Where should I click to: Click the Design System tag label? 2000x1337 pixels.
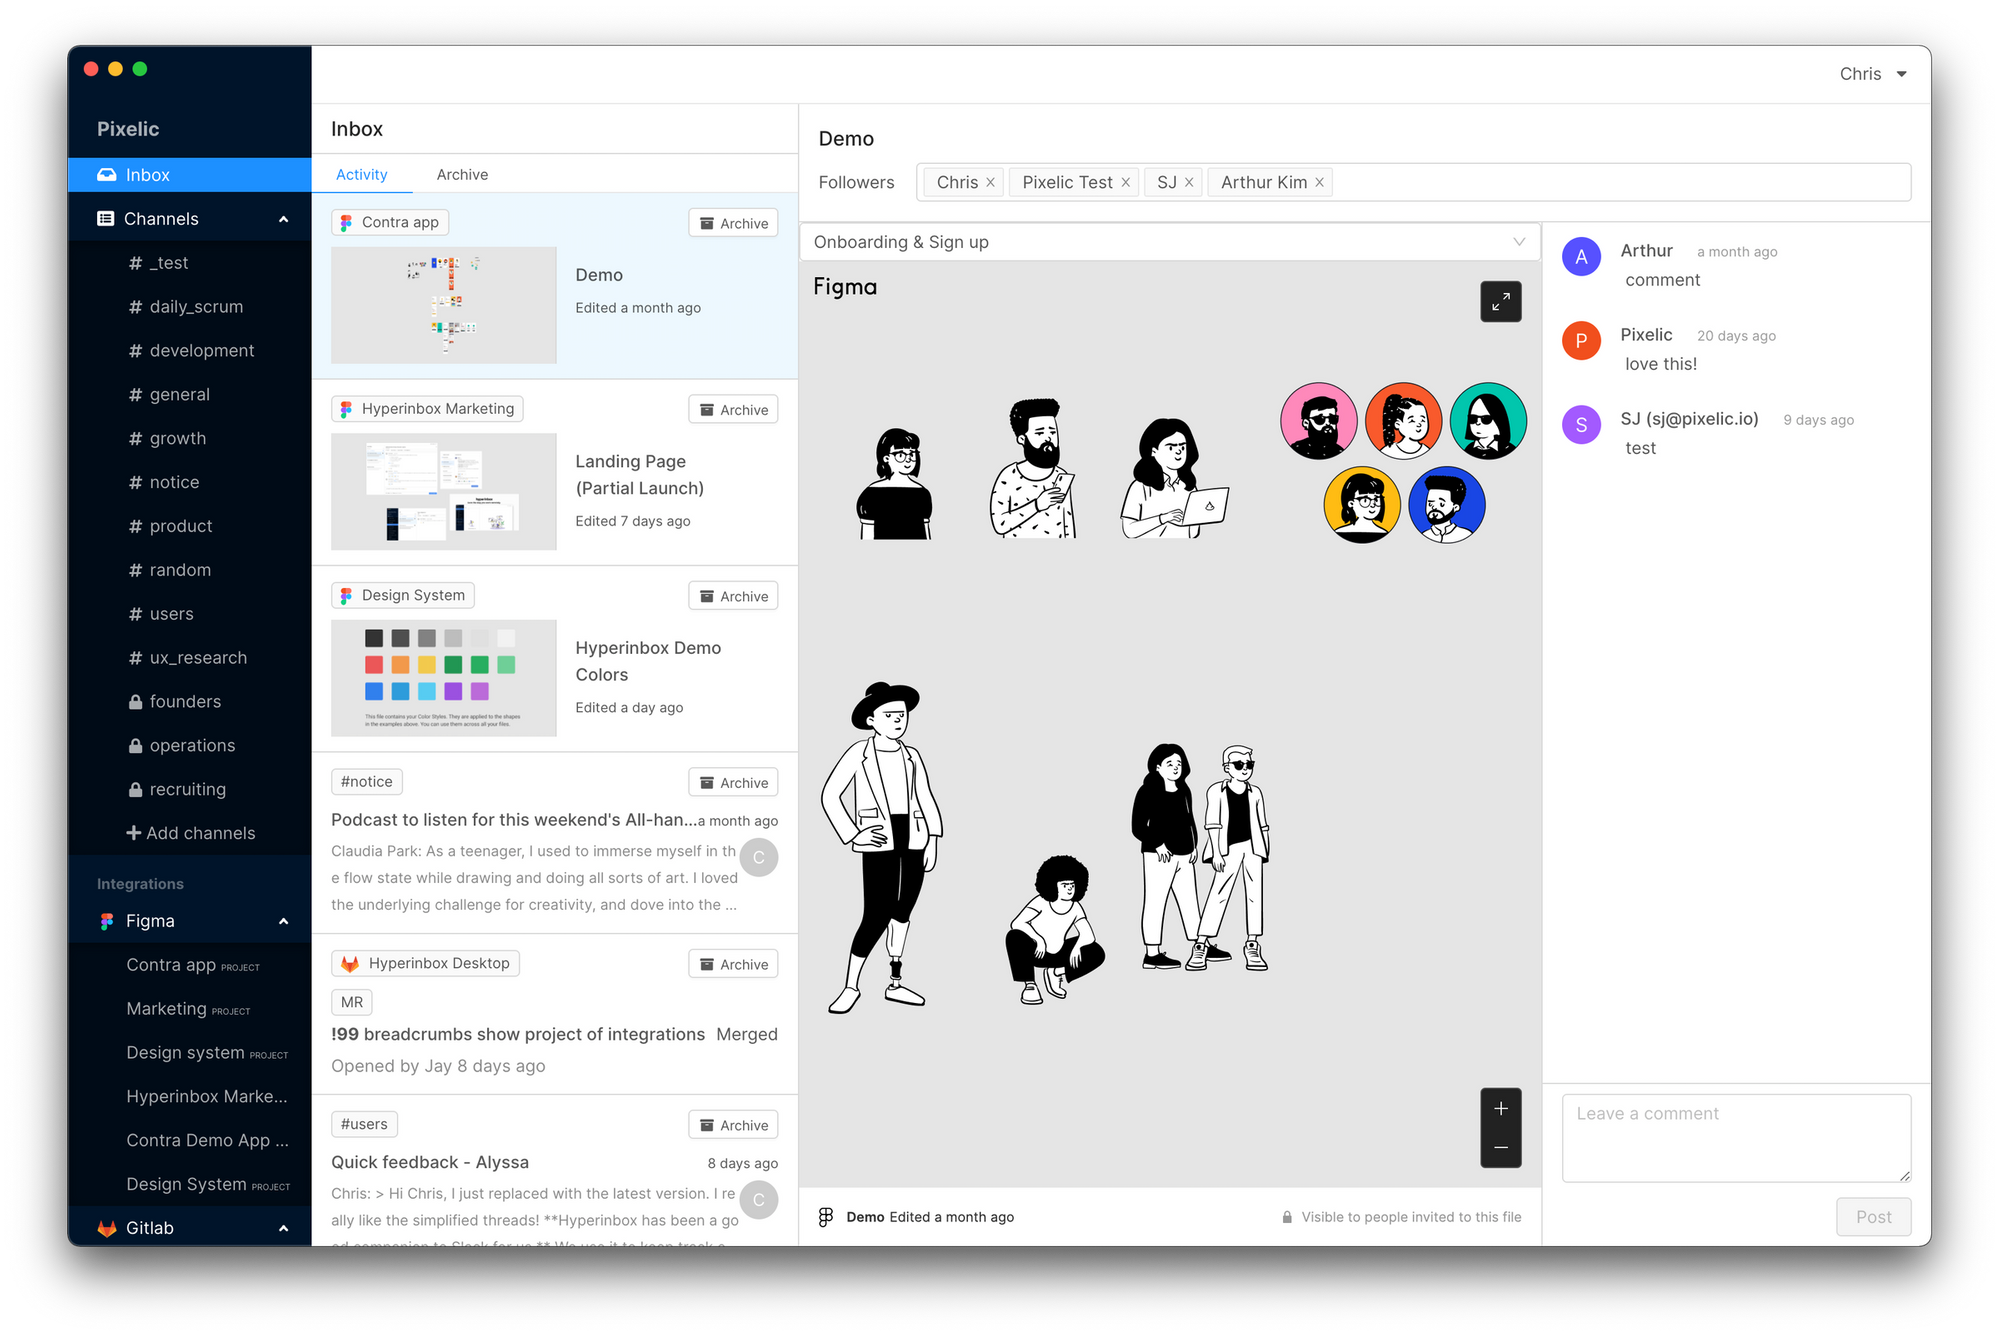[x=403, y=595]
